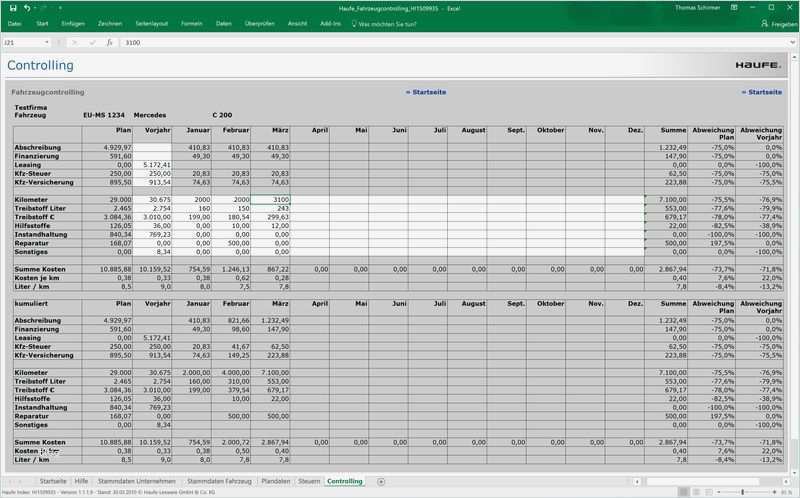Switch to the Plandaten sheet tab
This screenshot has width=800, height=498.
pos(276,481)
